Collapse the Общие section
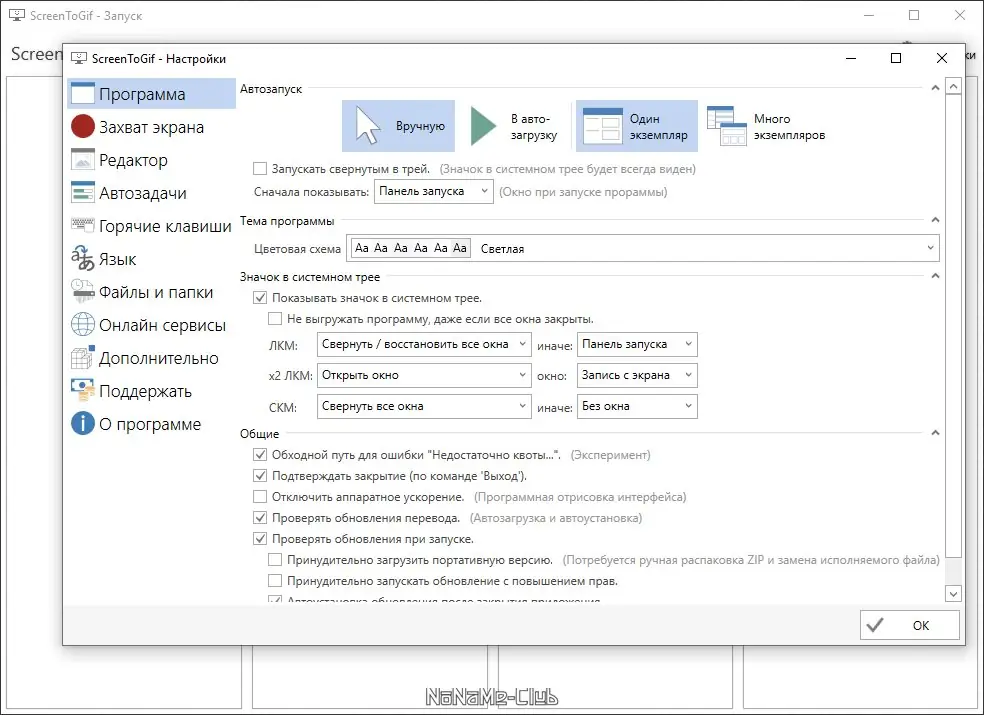This screenshot has width=984, height=715. click(x=935, y=433)
